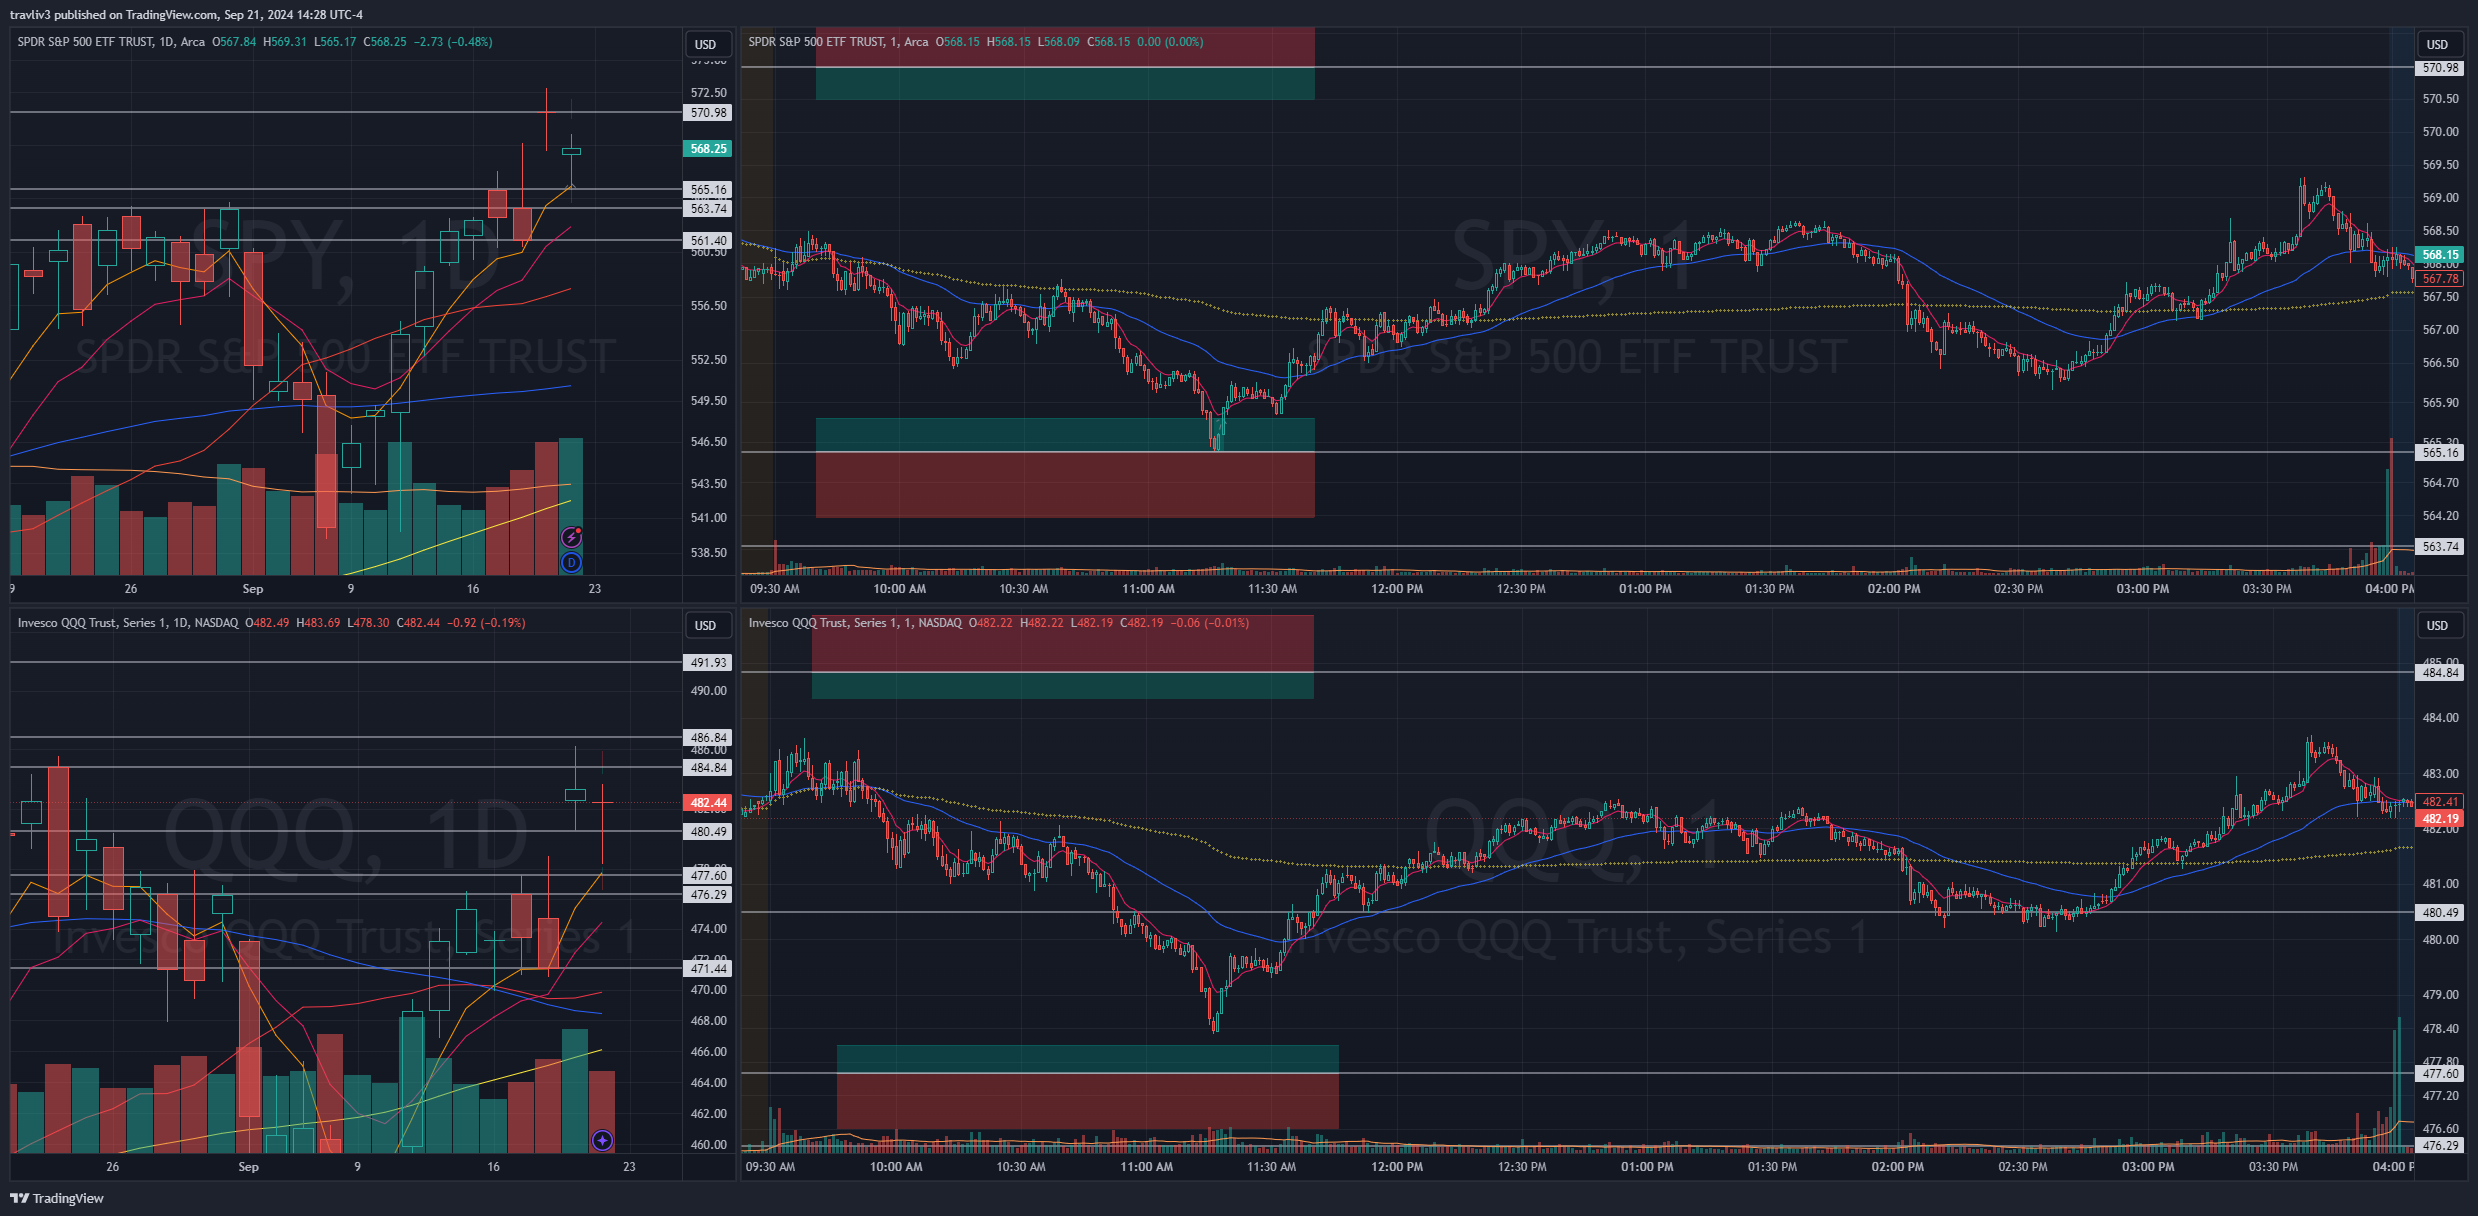The width and height of the screenshot is (2478, 1216).
Task: Click the 484.84 level label on QQQ 1-minute axis
Action: click(2440, 673)
